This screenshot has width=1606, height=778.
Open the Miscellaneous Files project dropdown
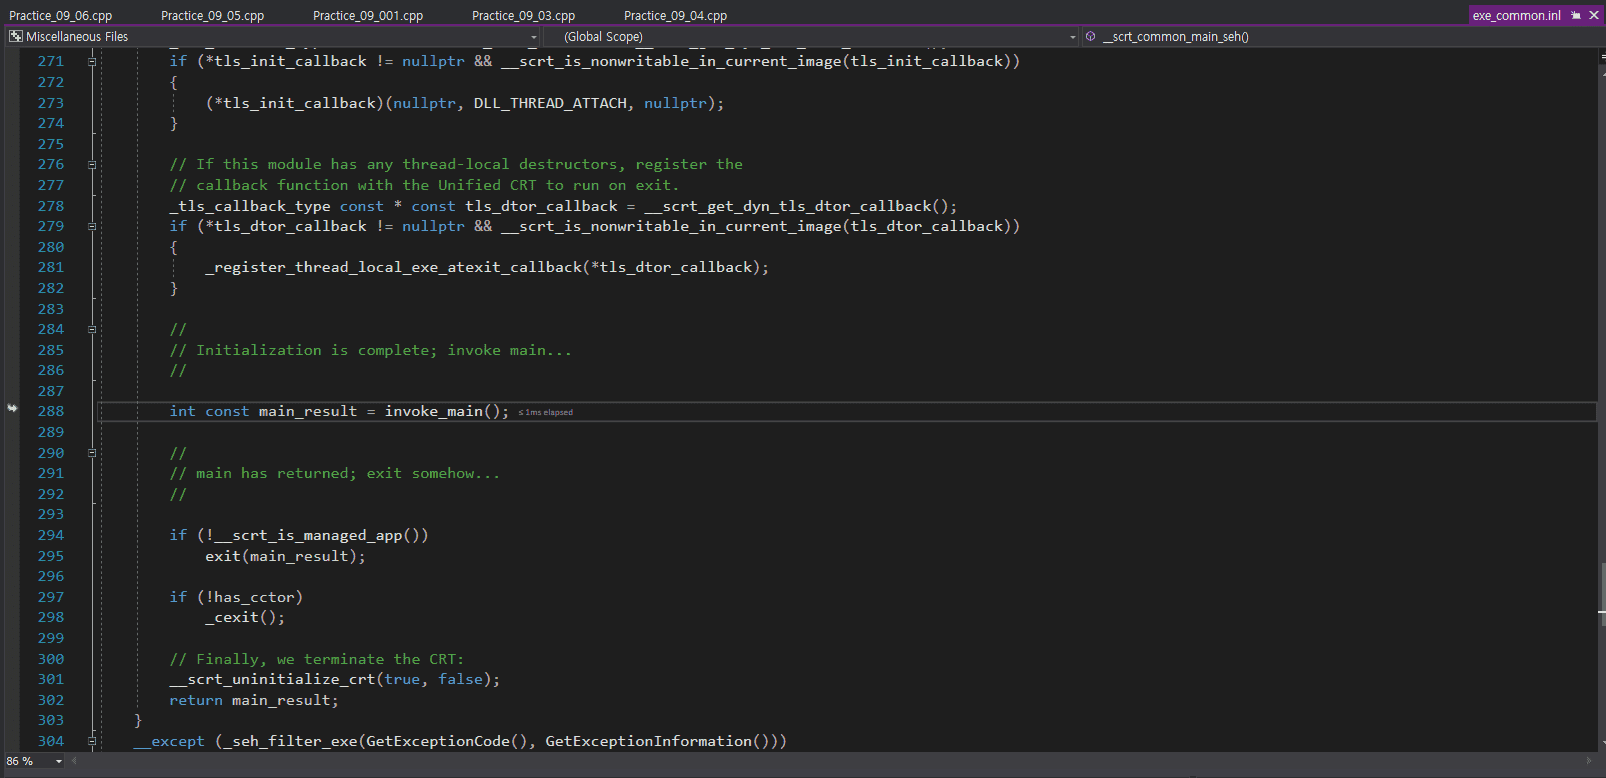click(533, 37)
